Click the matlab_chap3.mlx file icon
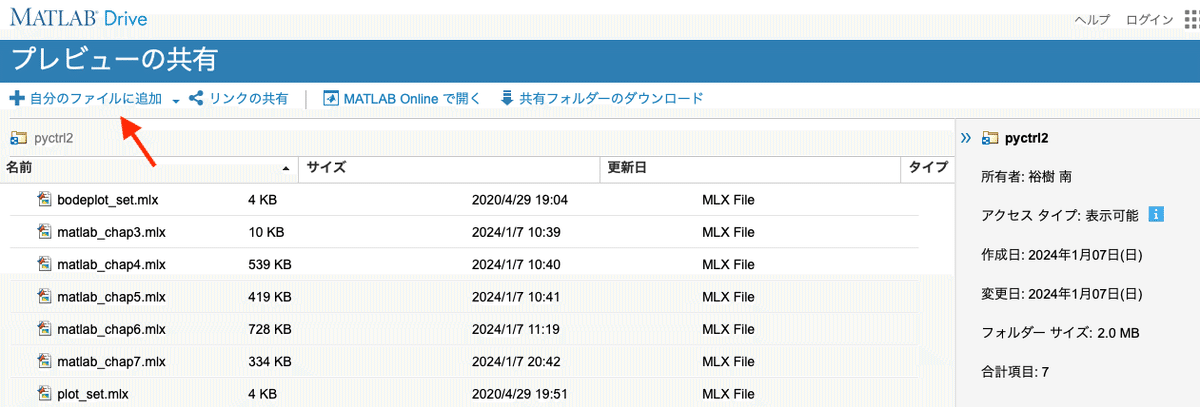This screenshot has height=407, width=1200. [x=44, y=232]
